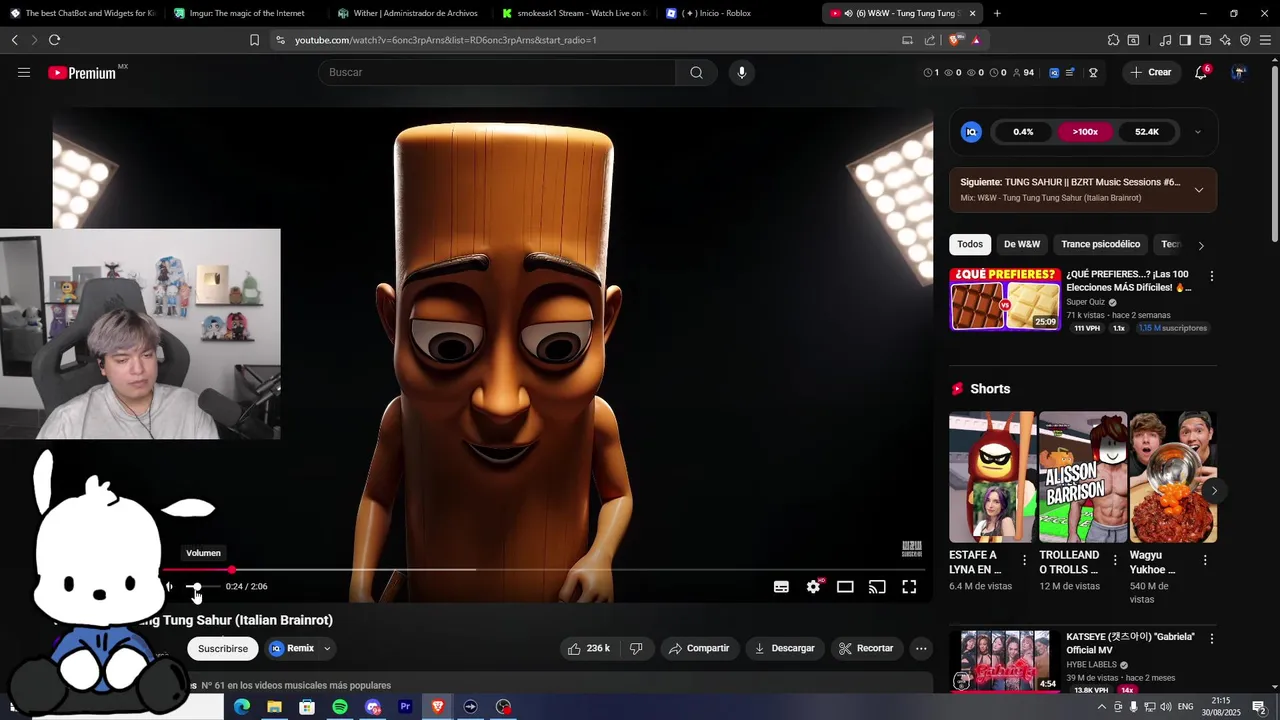Click the red video progress bar scrubber

231,570
